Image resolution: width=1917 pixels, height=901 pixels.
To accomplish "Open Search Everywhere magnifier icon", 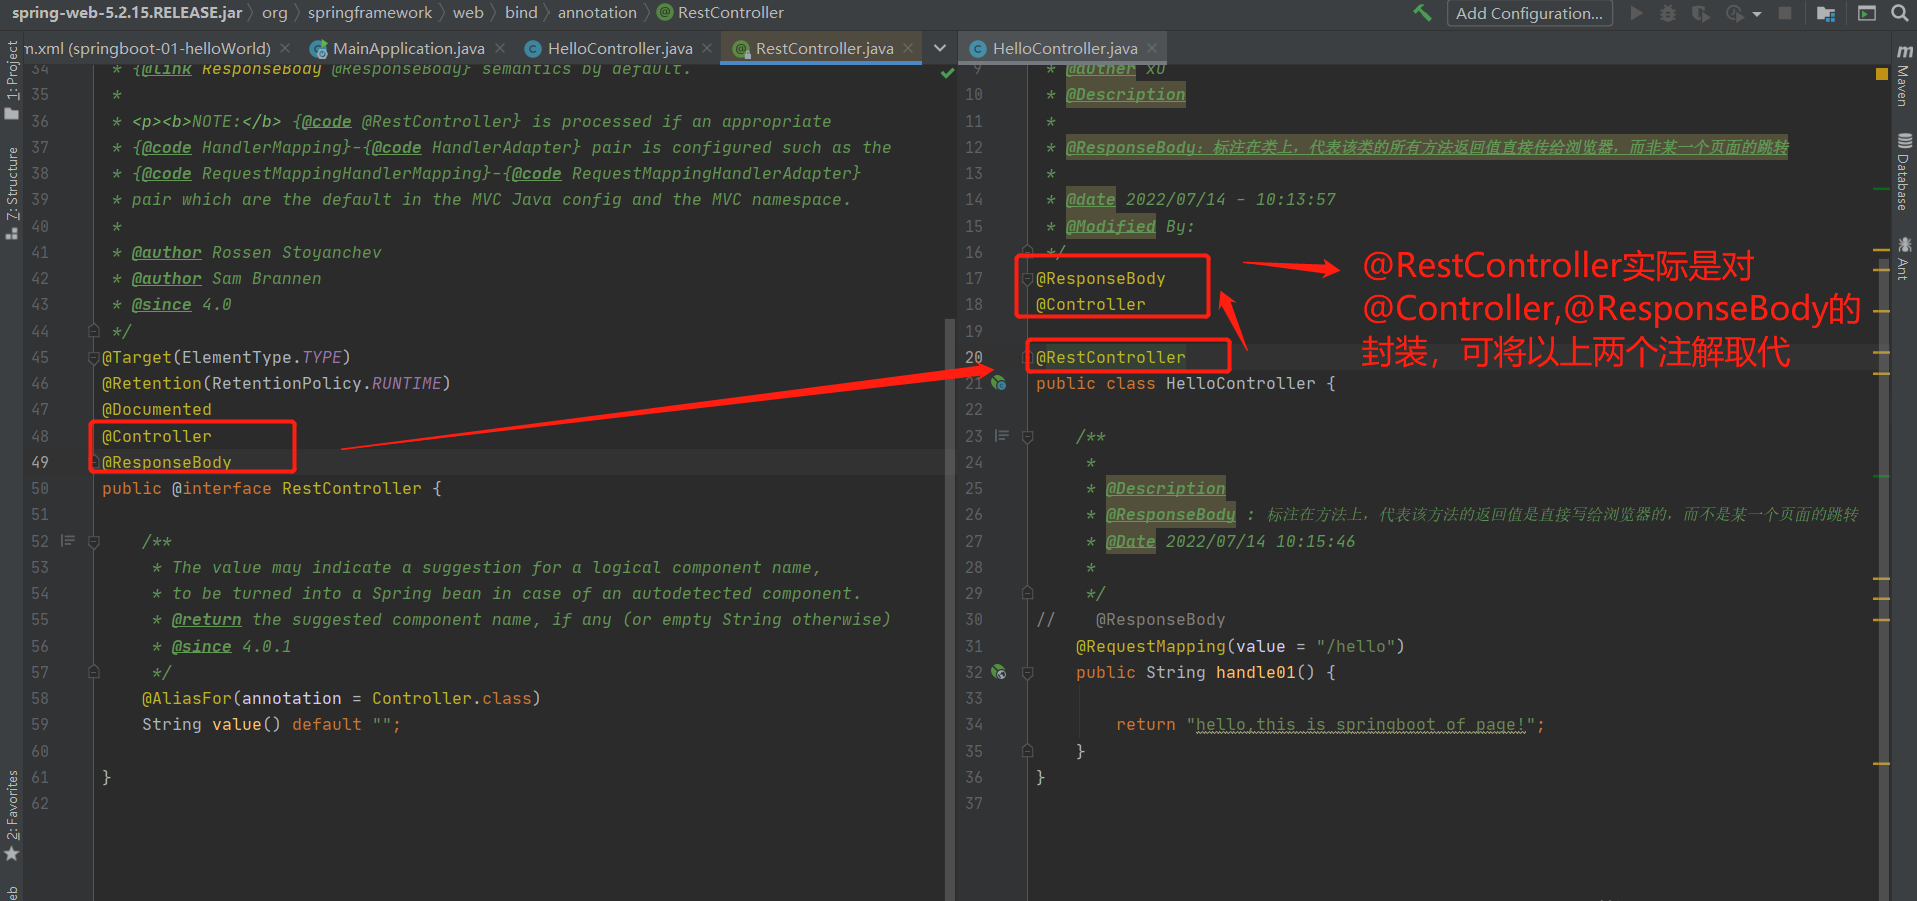I will (1900, 13).
